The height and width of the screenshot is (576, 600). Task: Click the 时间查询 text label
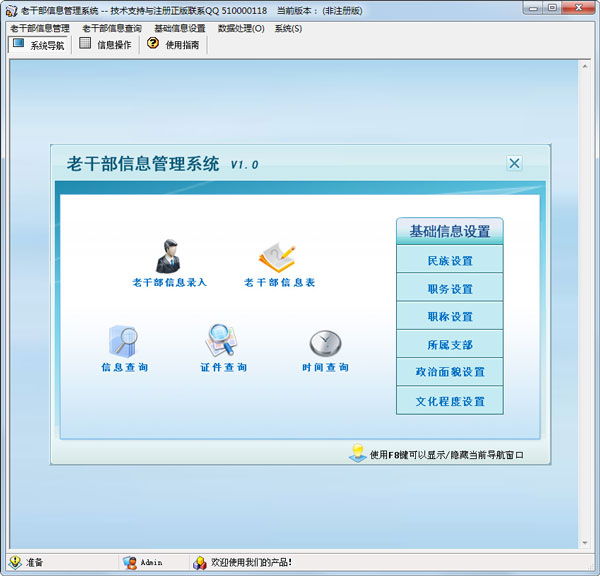325,367
